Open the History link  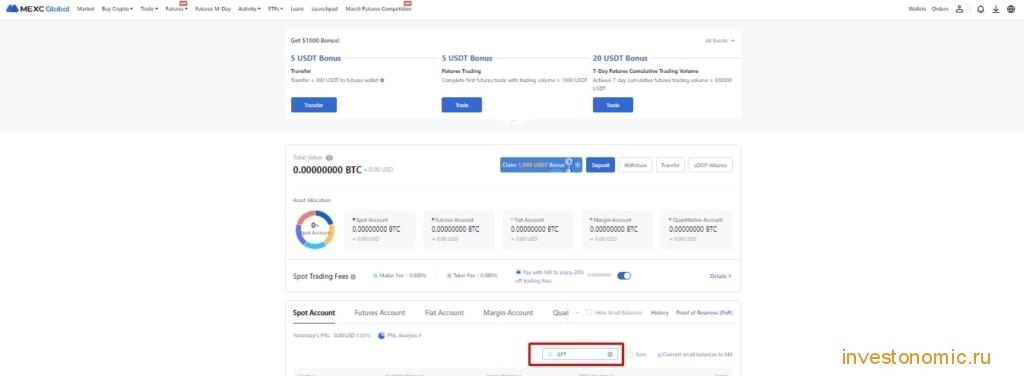(x=660, y=313)
